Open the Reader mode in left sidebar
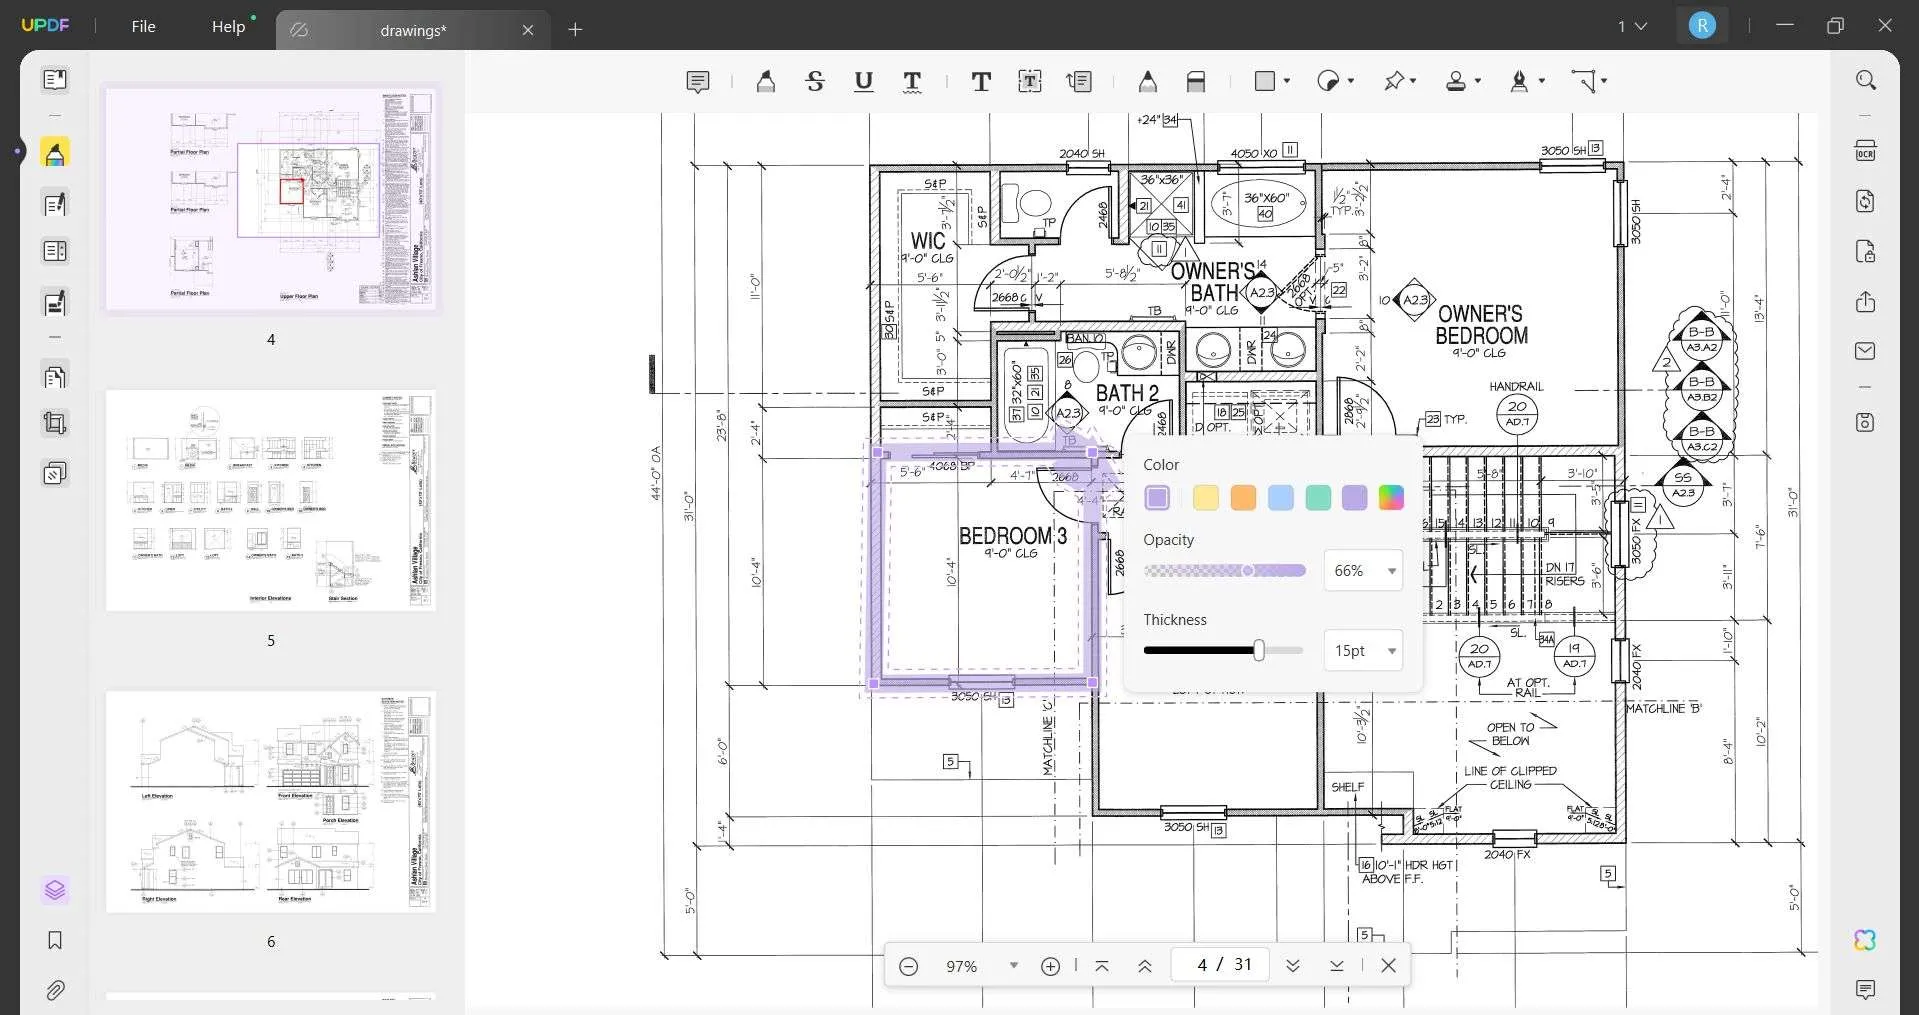The width and height of the screenshot is (1919, 1015). (x=55, y=80)
